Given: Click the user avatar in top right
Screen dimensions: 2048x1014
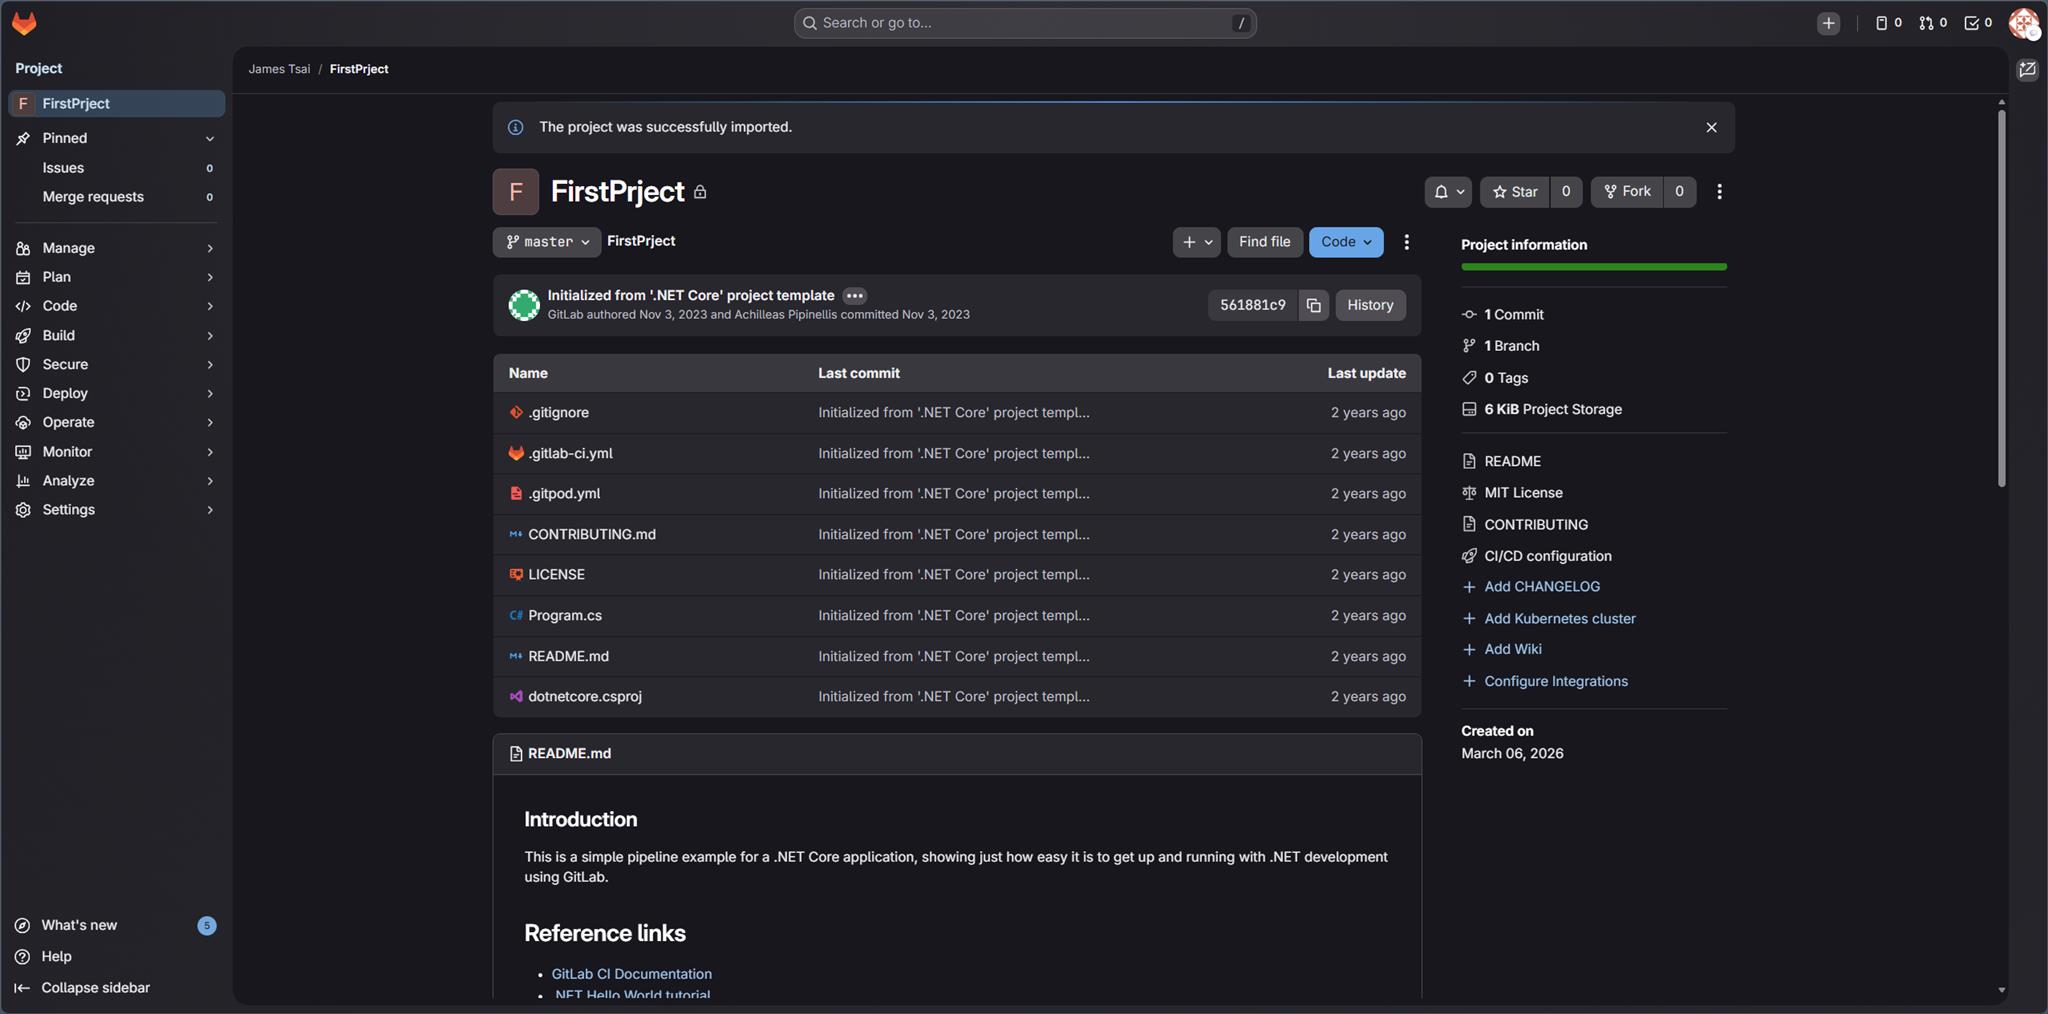Looking at the screenshot, I should (2023, 23).
